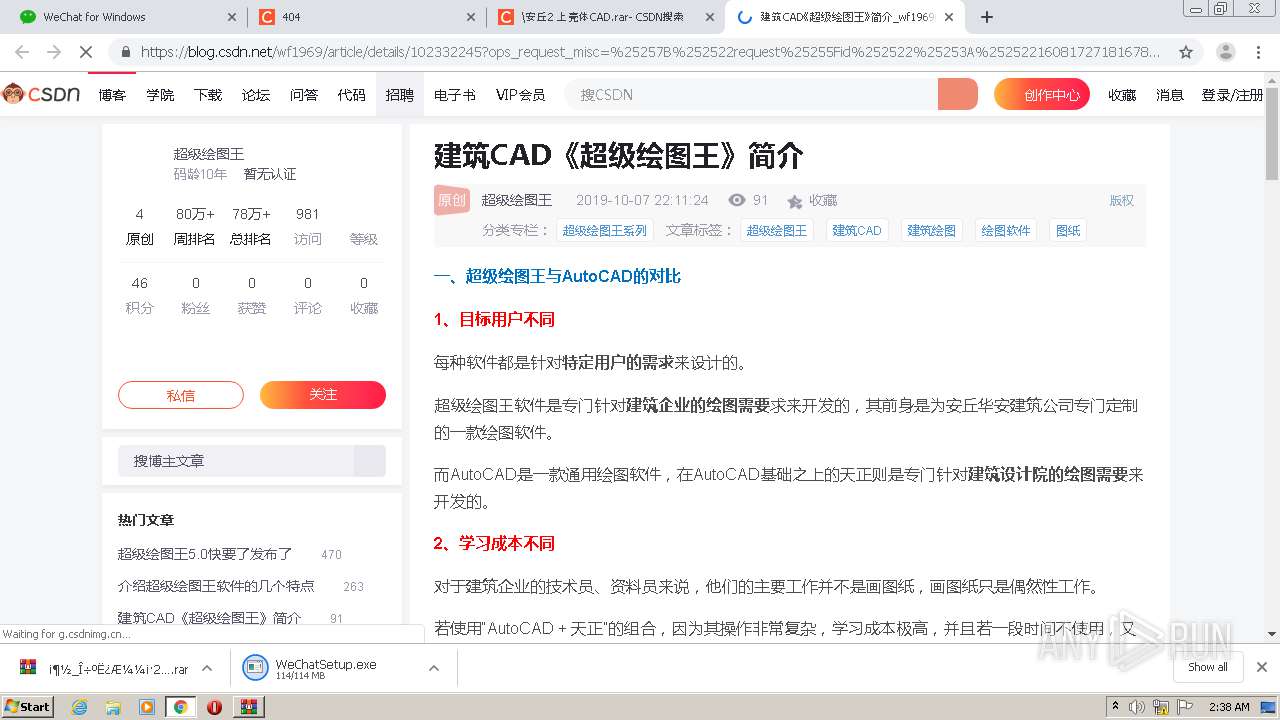This screenshot has height=720, width=1280.
Task: Click the taskbar clock 2:38 AM
Action: coord(1229,707)
